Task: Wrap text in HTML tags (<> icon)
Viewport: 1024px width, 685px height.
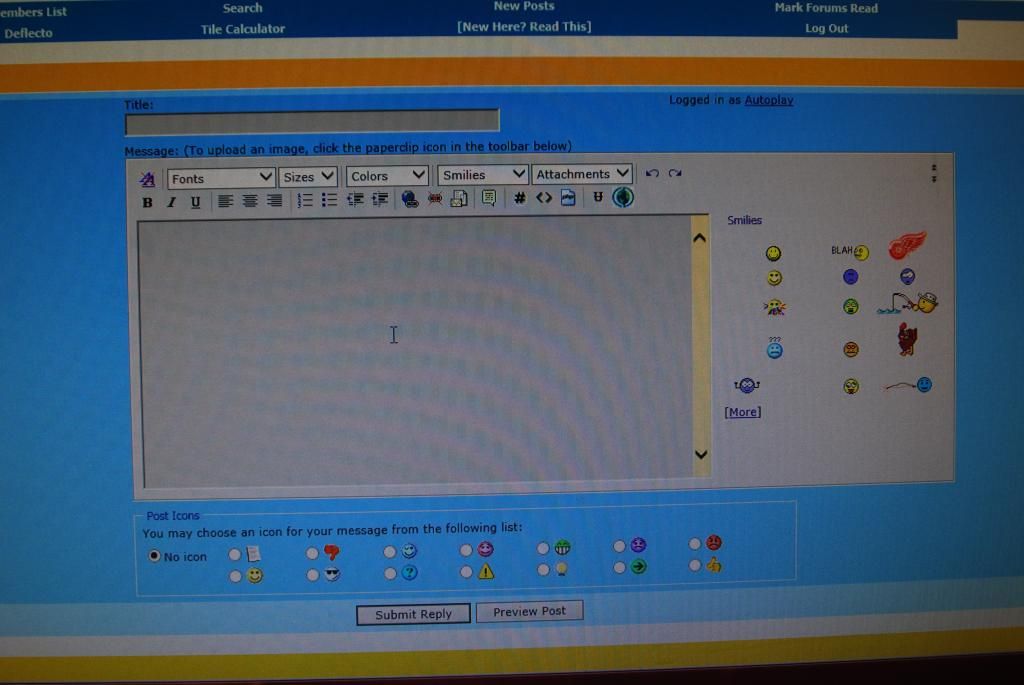Action: coord(544,197)
